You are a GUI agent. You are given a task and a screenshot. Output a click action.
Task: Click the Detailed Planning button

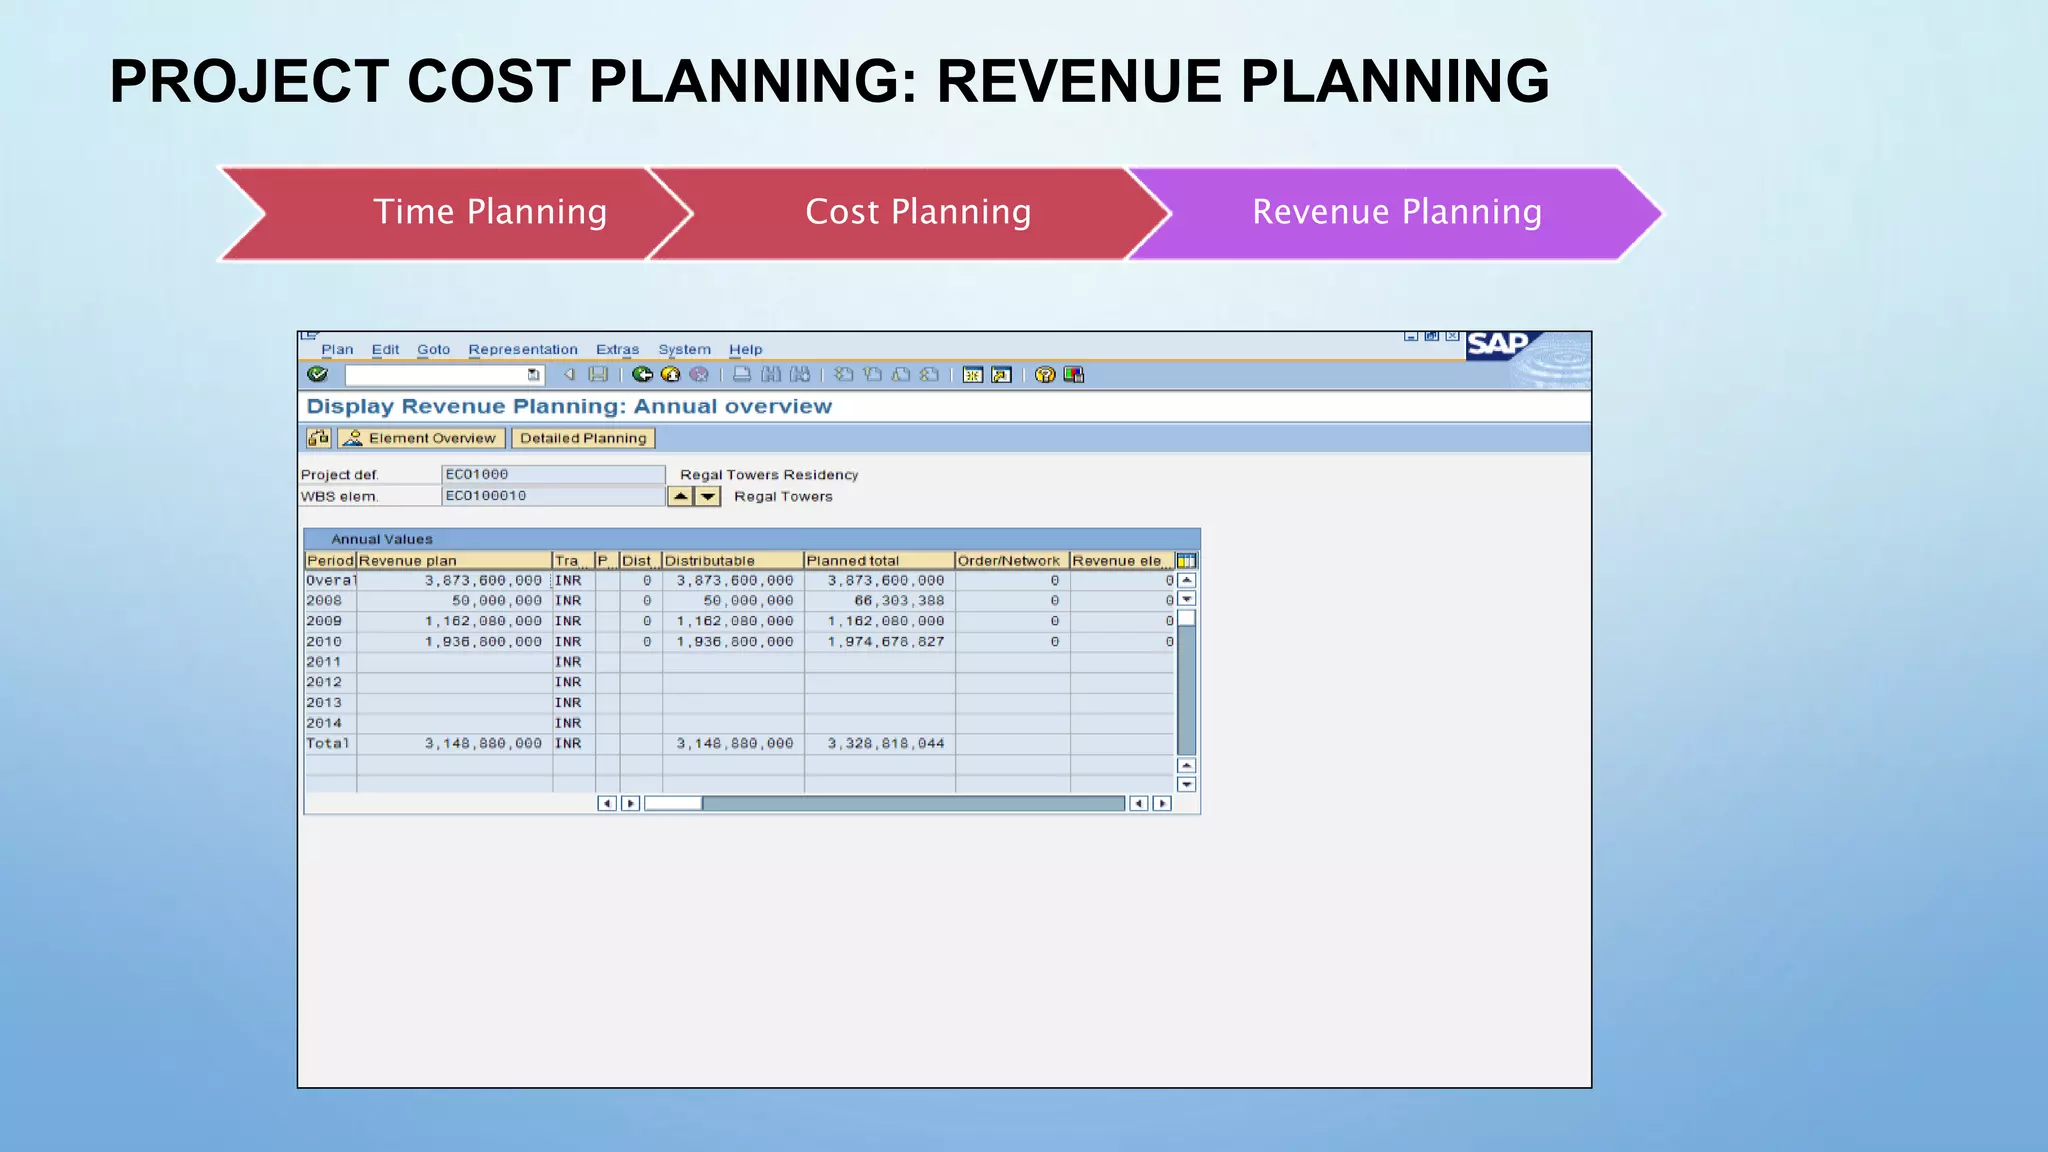pos(583,438)
